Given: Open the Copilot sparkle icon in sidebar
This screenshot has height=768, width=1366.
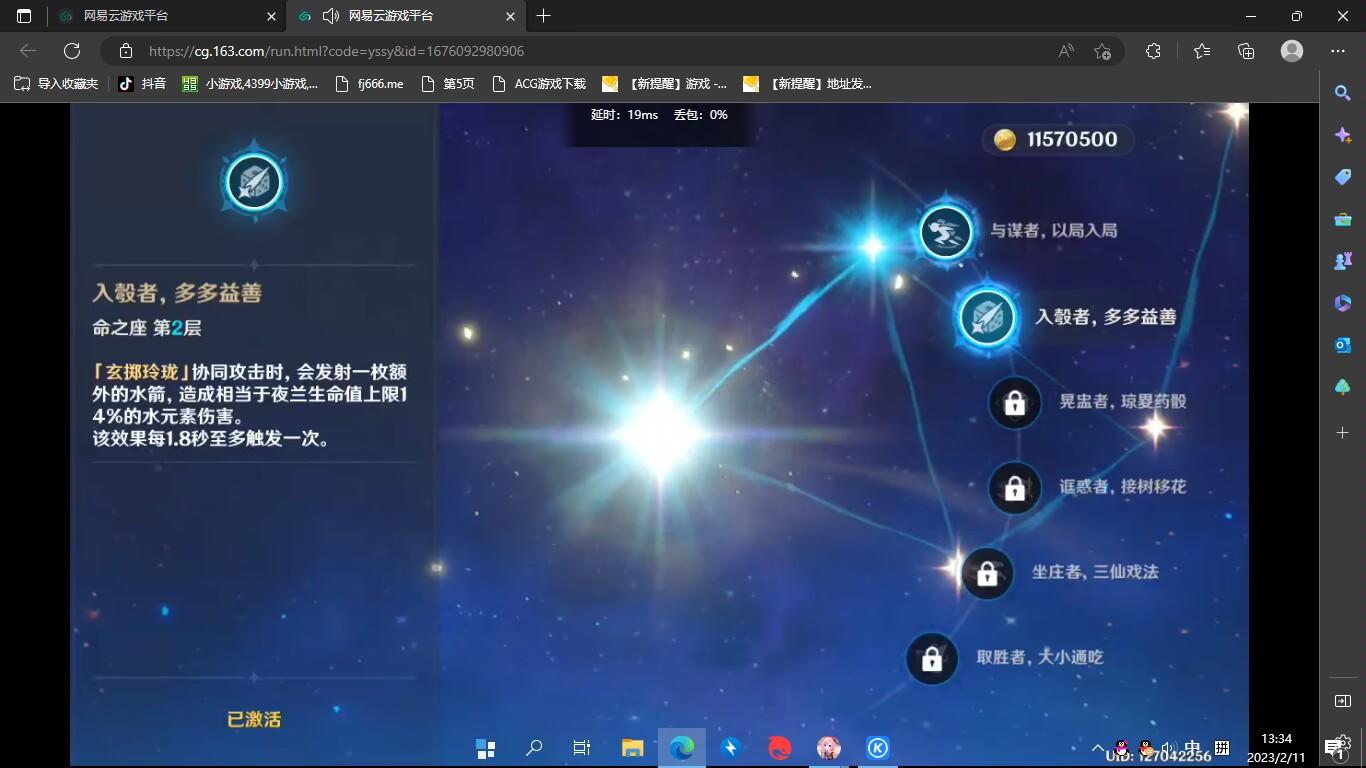Looking at the screenshot, I should click(x=1343, y=135).
